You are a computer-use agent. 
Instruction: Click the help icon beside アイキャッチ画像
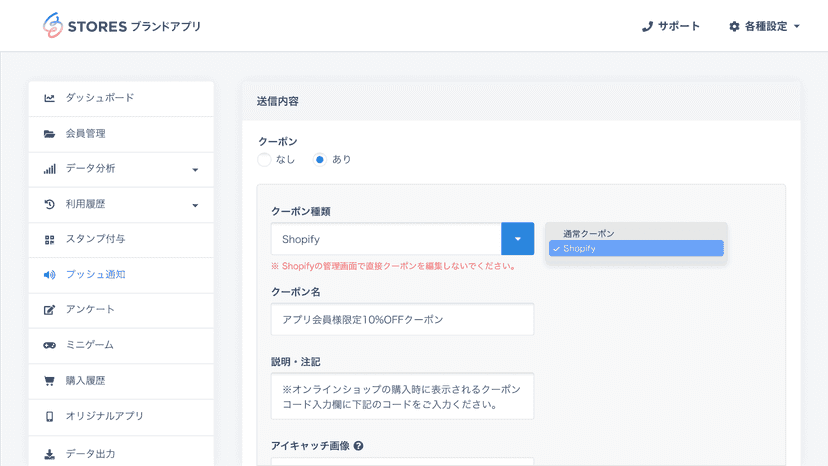(x=359, y=446)
